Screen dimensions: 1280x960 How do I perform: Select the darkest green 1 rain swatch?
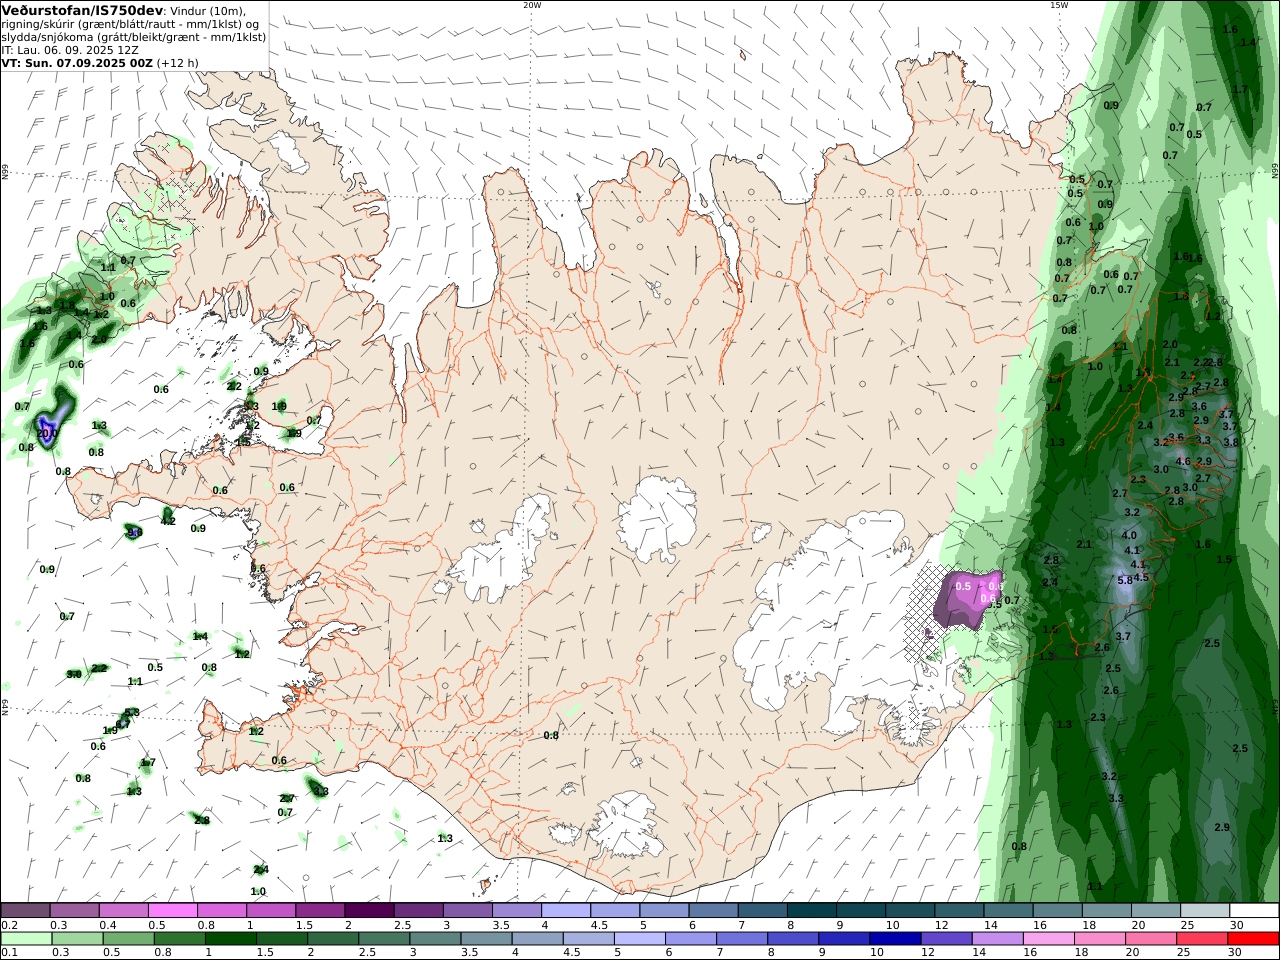(231, 939)
